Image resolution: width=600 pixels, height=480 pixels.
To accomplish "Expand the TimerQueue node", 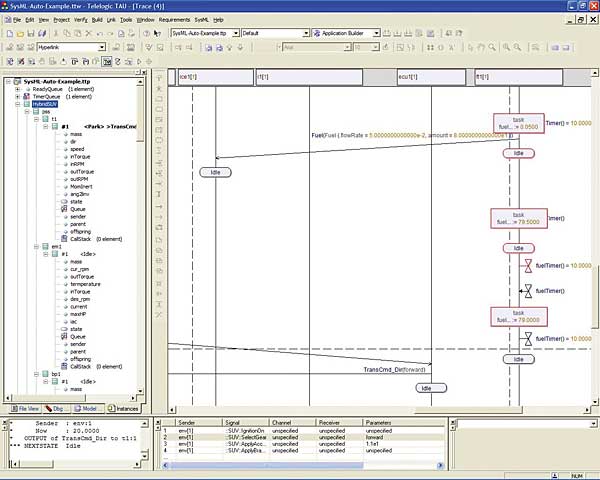I will click(17, 96).
